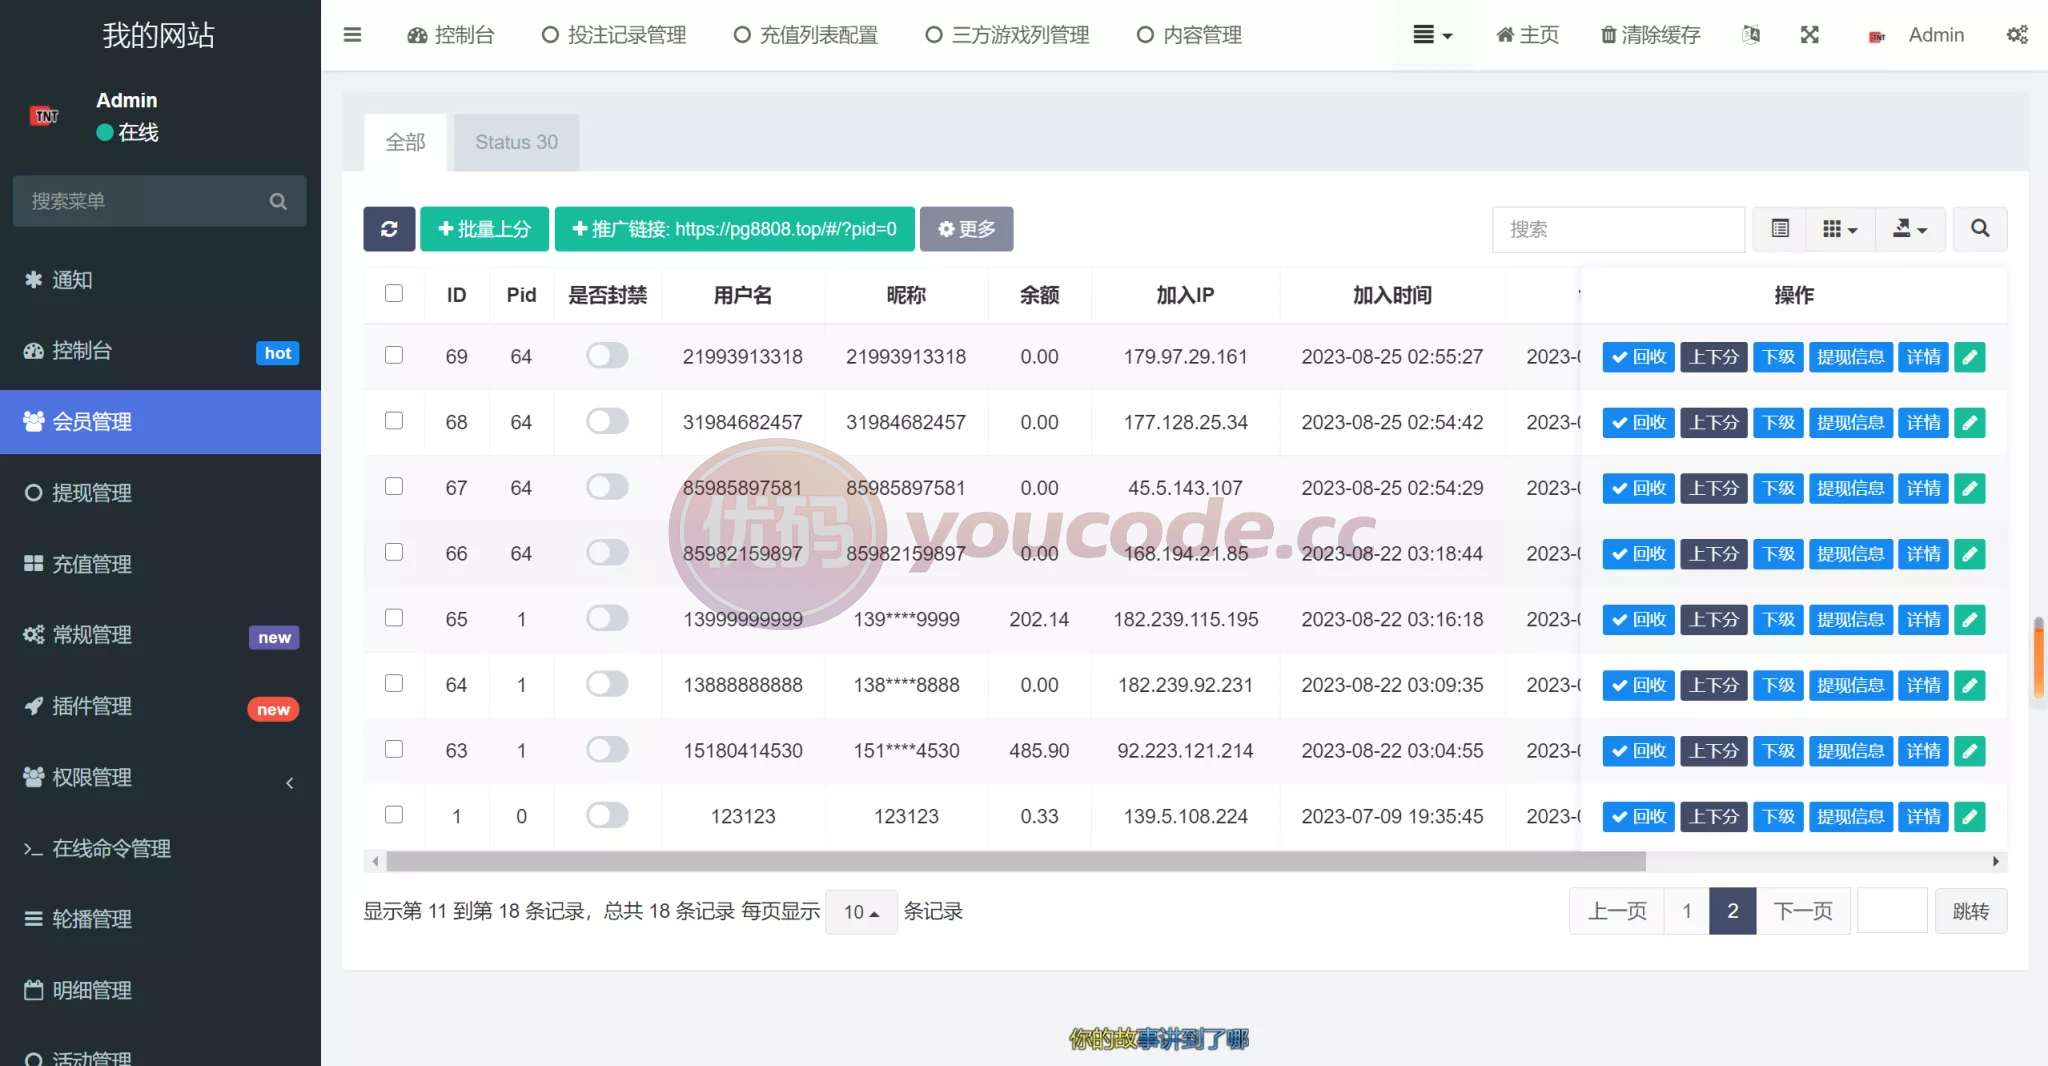Open the 更多 more options button
This screenshot has height=1066, width=2048.
[966, 229]
